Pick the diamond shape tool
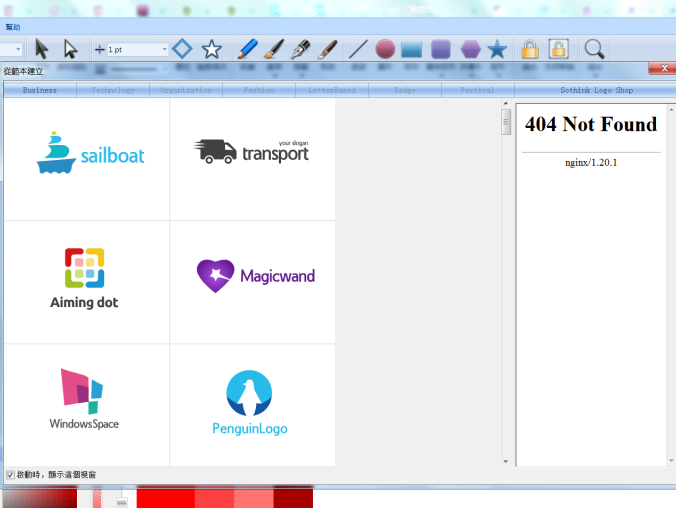Image resolution: width=676 pixels, height=508 pixels. (x=182, y=49)
